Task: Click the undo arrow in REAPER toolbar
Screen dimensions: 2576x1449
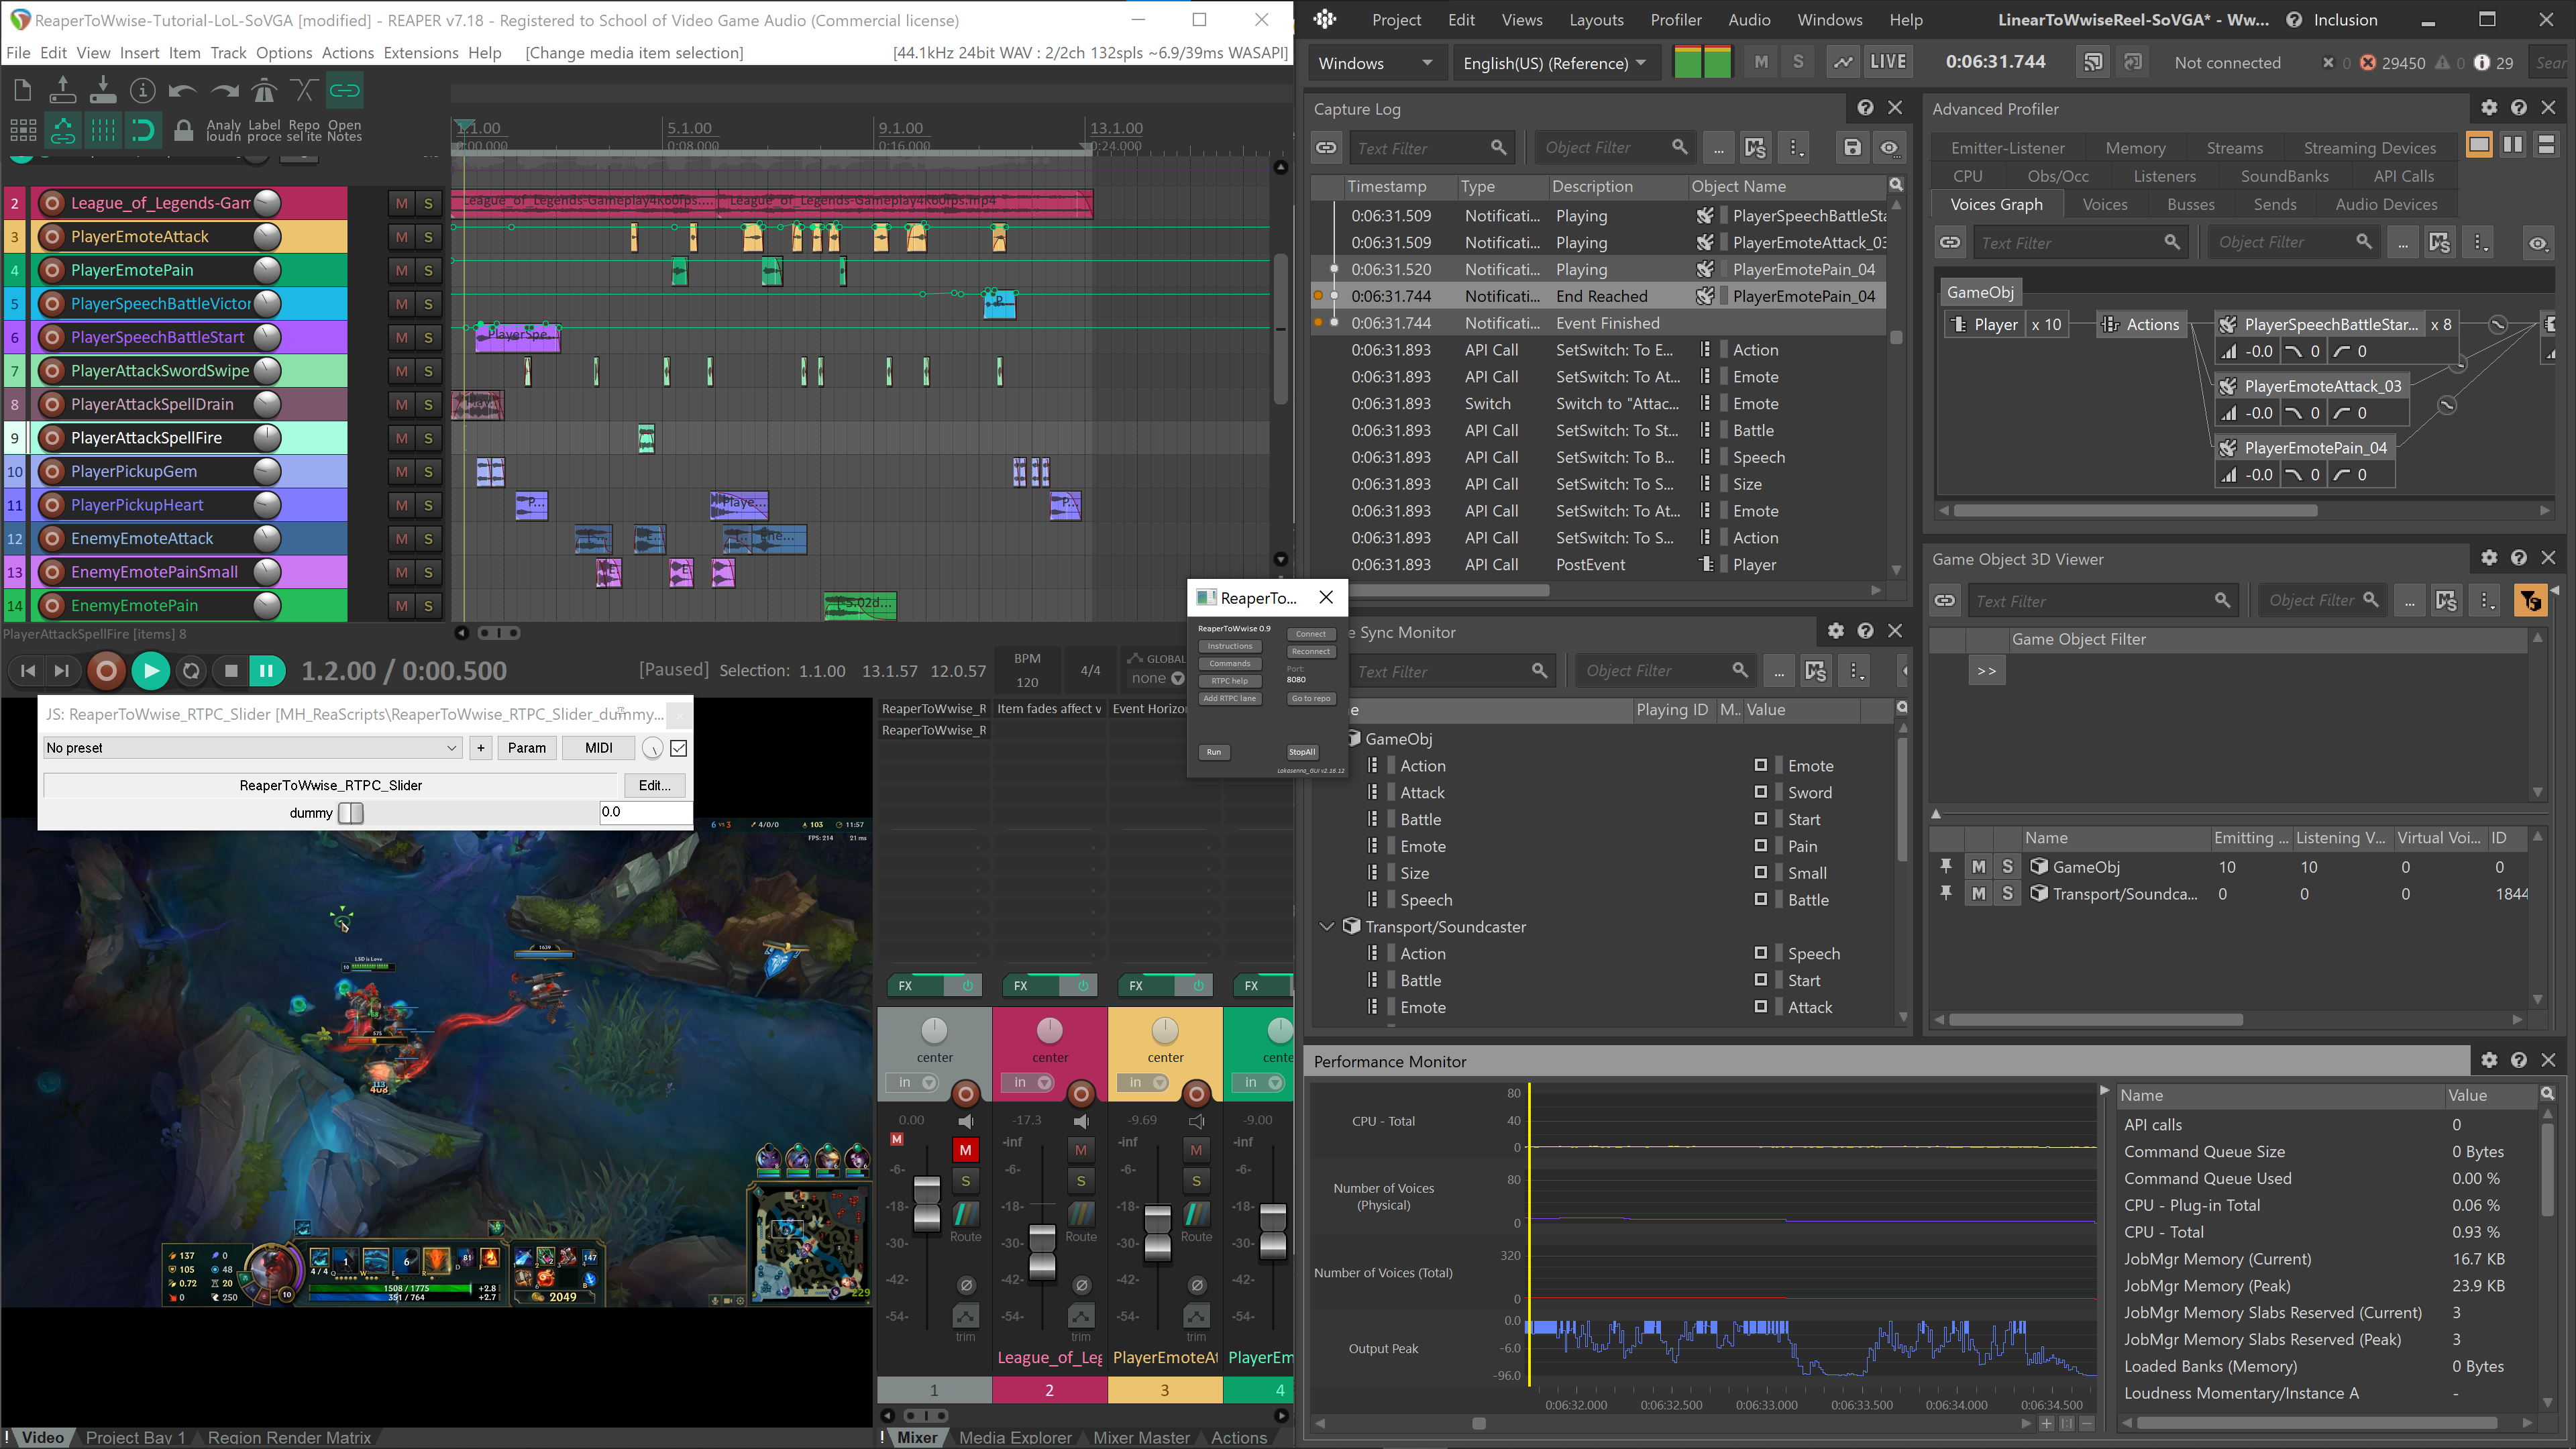Action: tap(183, 91)
